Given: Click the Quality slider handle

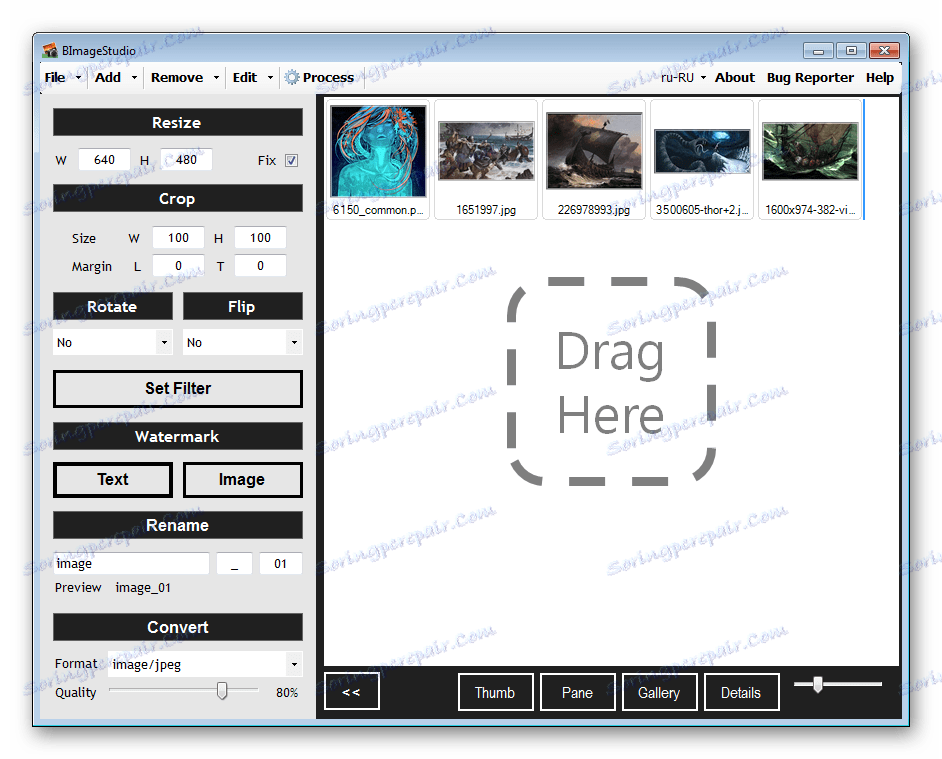Looking at the screenshot, I should (222, 691).
